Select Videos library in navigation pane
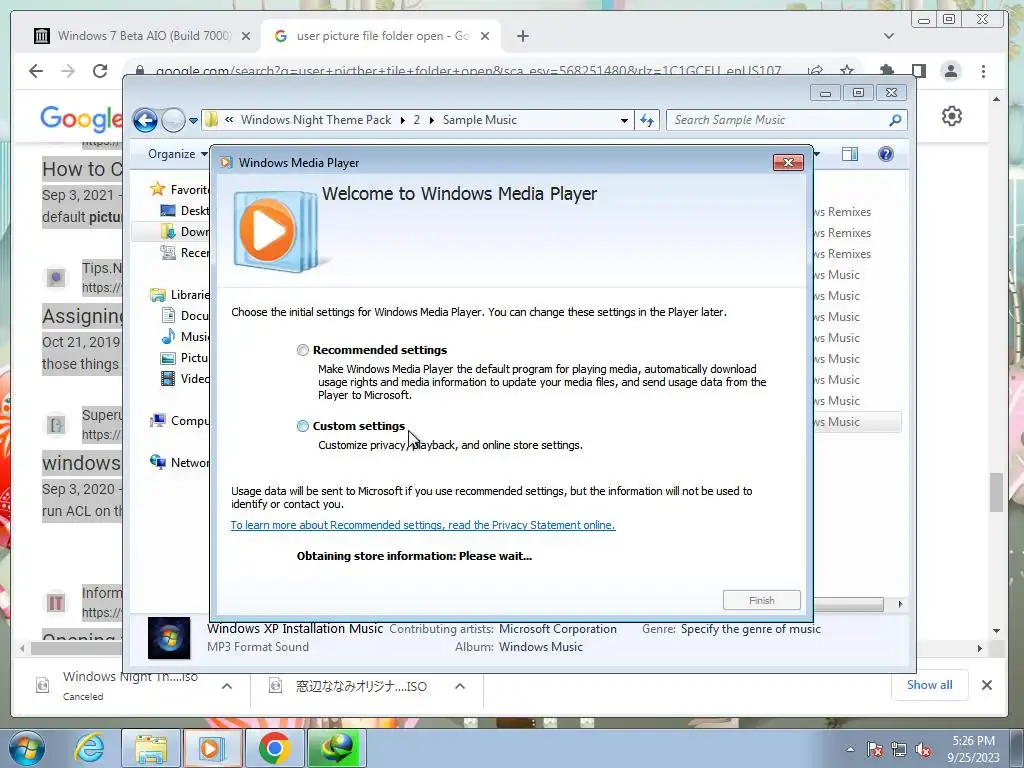Viewport: 1024px width, 768px height. [185, 378]
